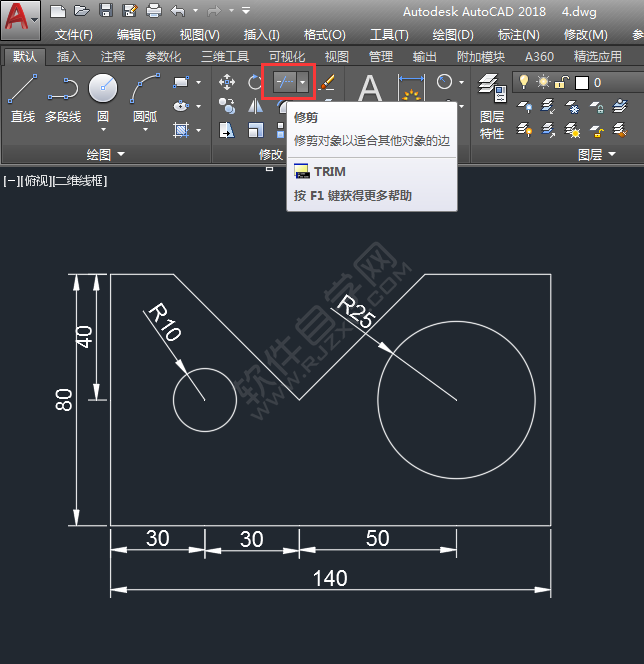
Task: Open the Trim/Extend dropdown arrow
Action: 303,82
